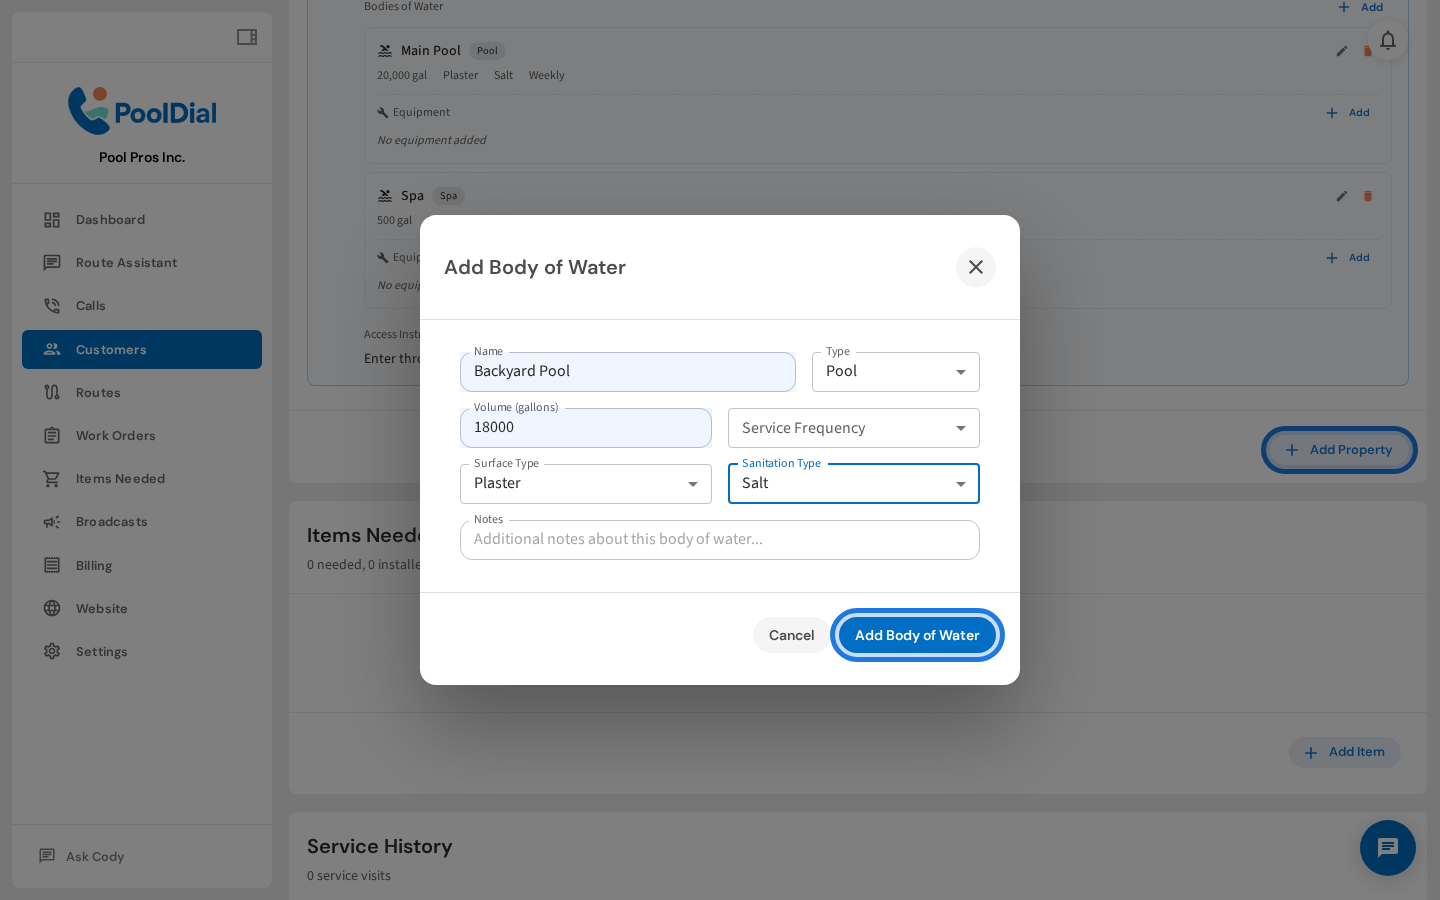The height and width of the screenshot is (900, 1440).
Task: Click the notification bell
Action: click(x=1388, y=40)
